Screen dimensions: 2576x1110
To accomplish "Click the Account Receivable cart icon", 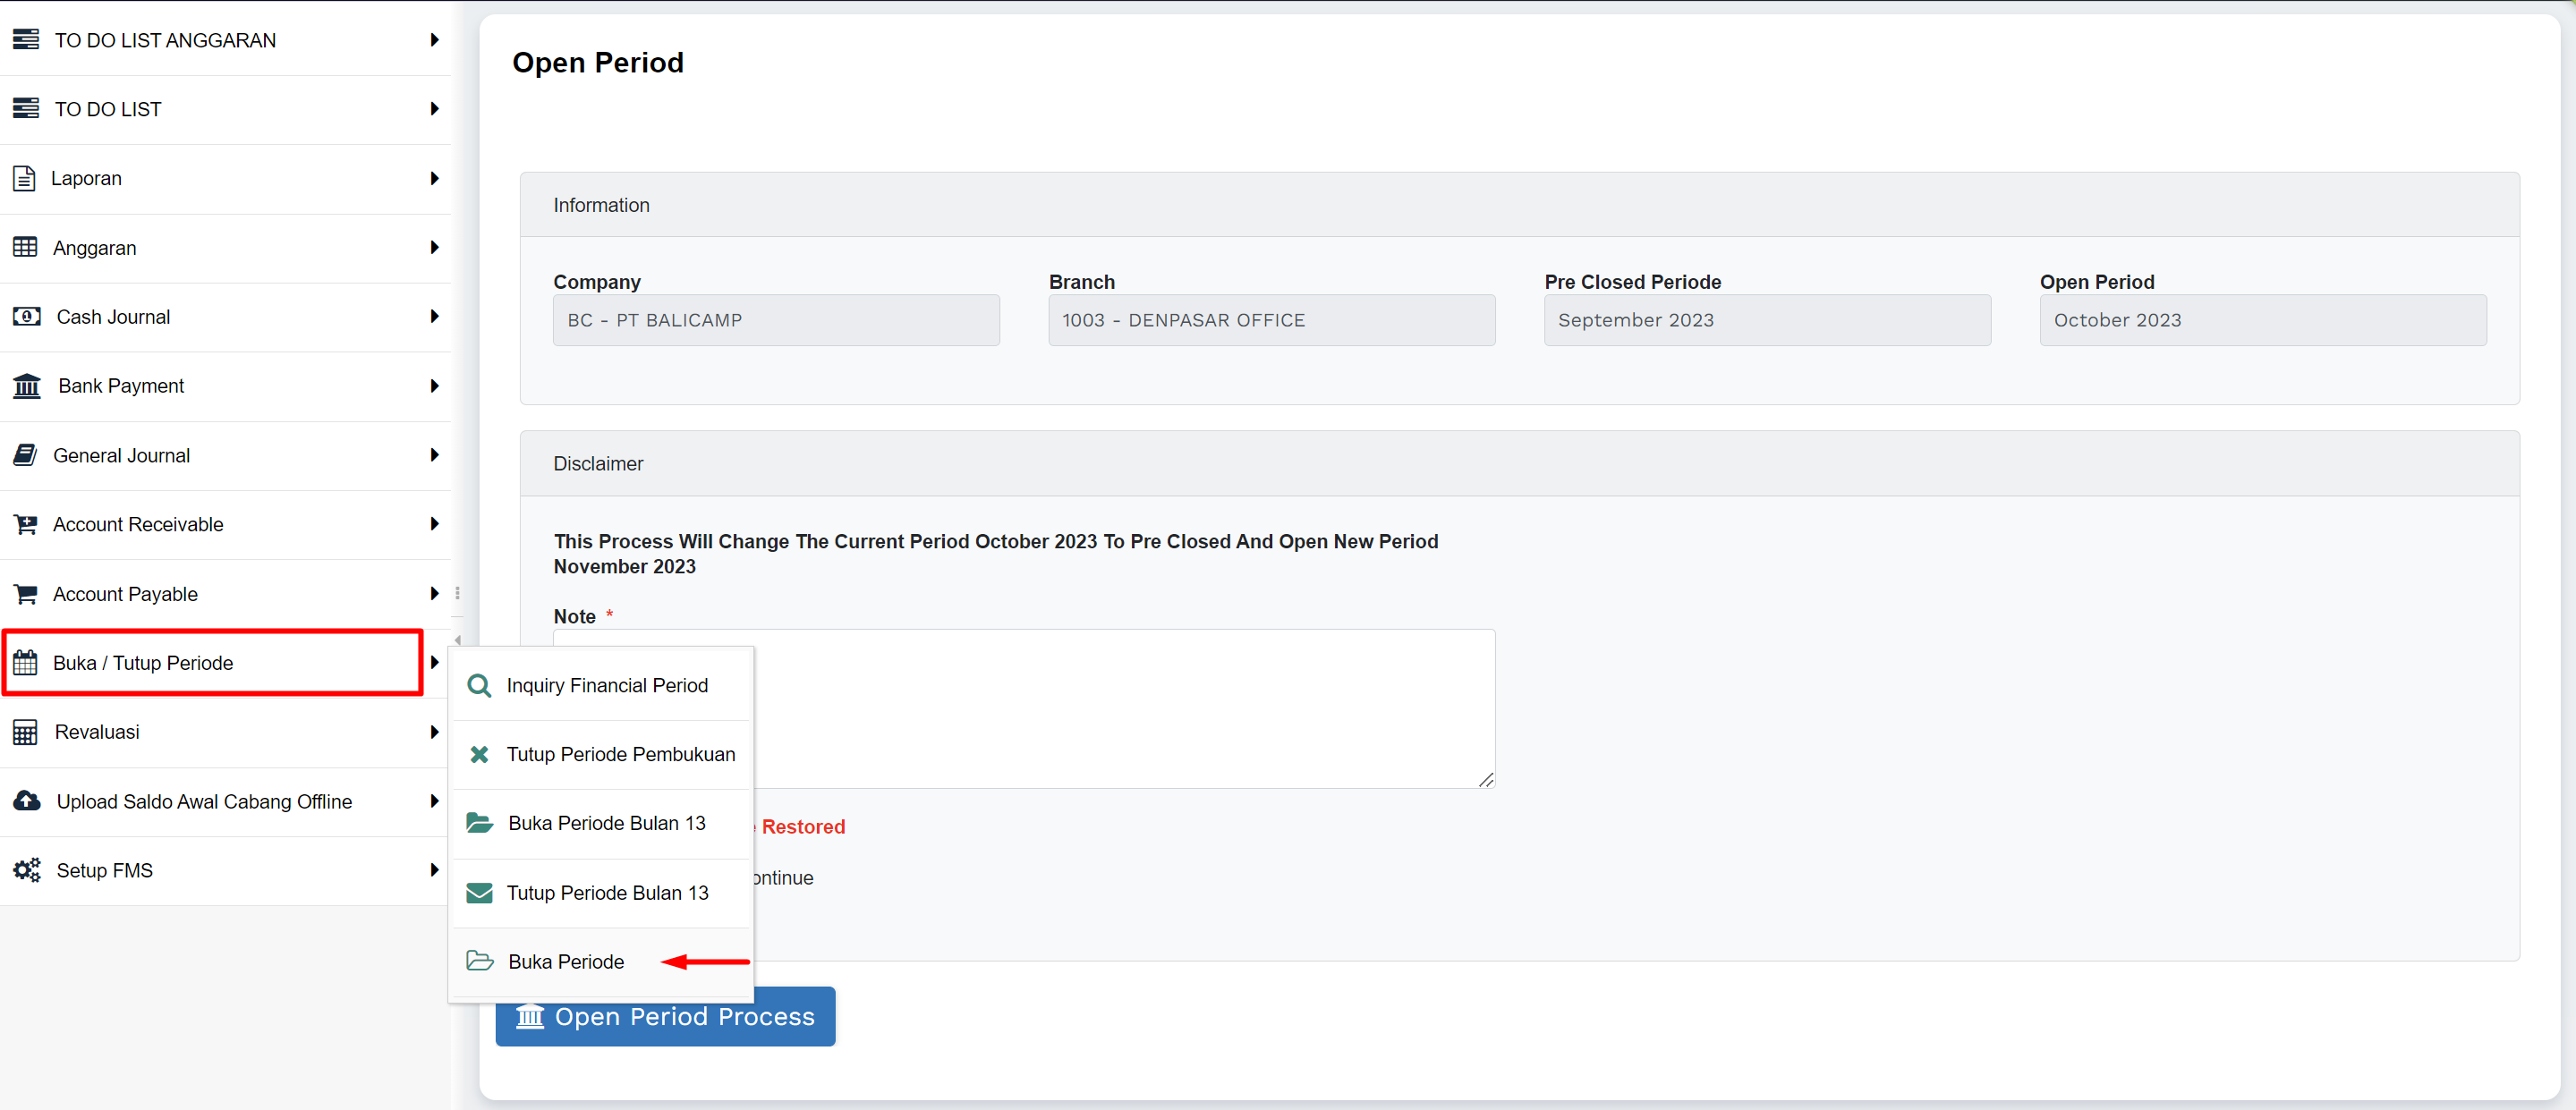I will [25, 524].
